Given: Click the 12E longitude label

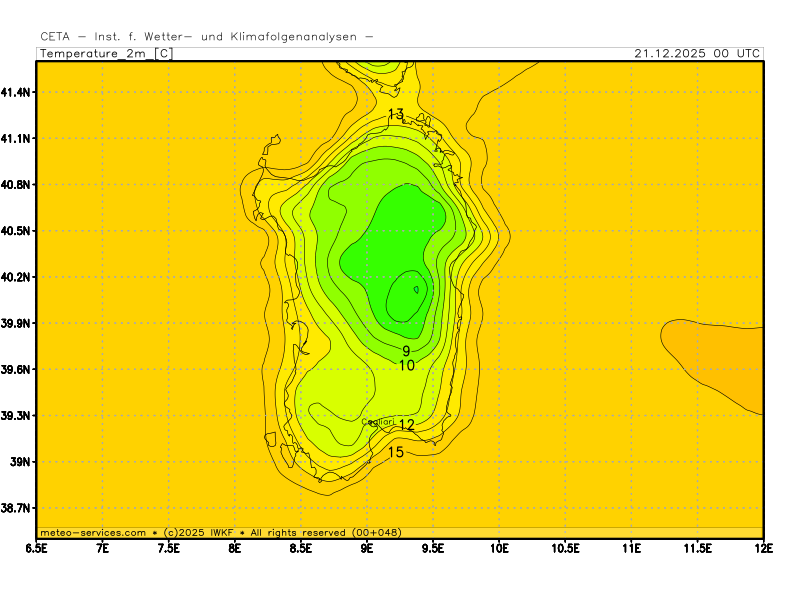Looking at the screenshot, I should (x=763, y=548).
